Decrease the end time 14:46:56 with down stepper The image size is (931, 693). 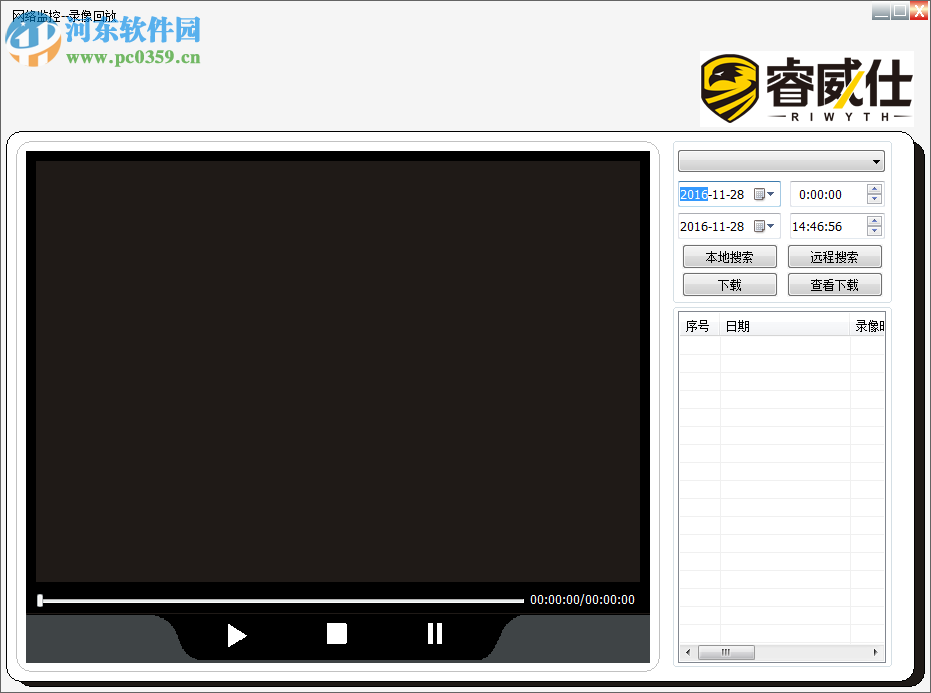click(873, 231)
